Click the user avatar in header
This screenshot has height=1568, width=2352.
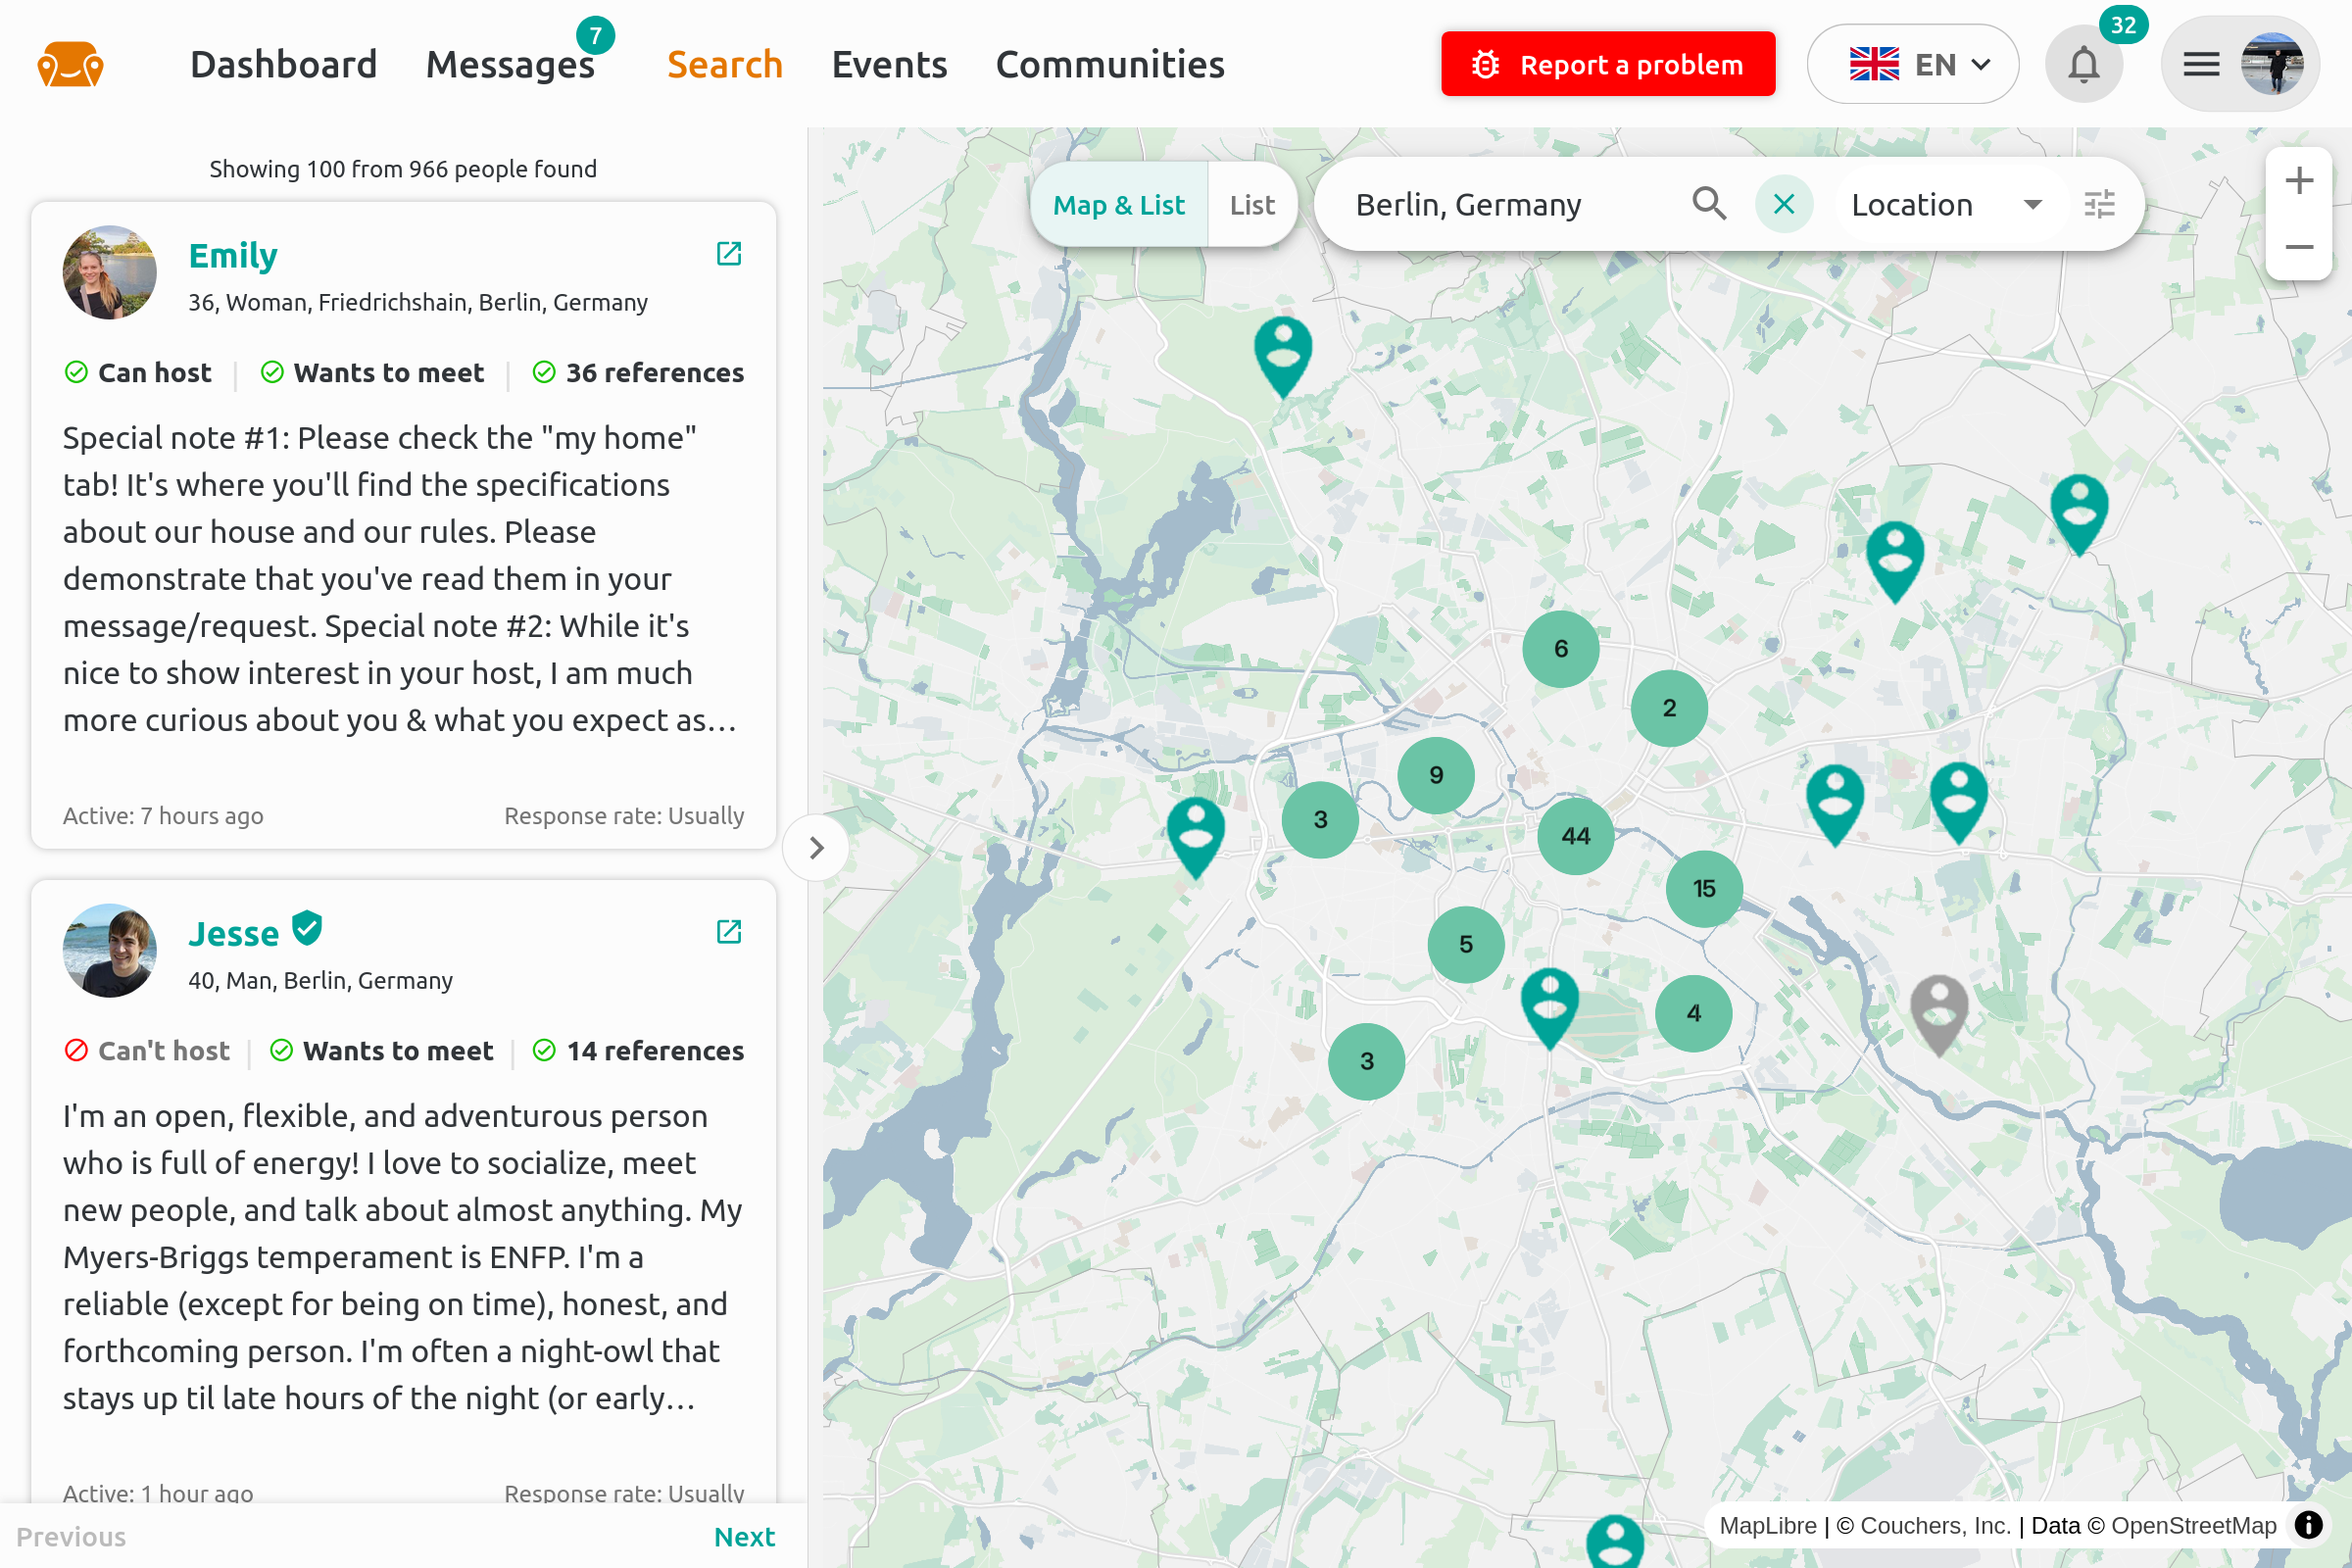(x=2272, y=65)
